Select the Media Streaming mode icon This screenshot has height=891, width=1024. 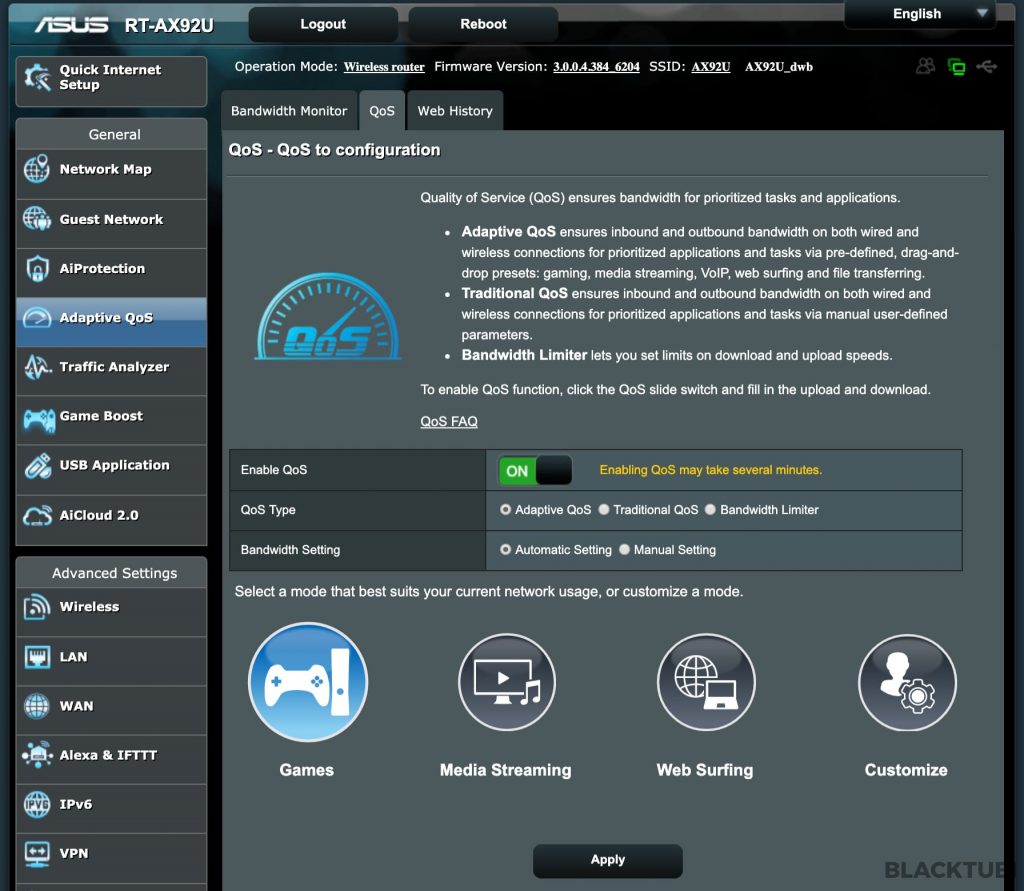coord(507,682)
